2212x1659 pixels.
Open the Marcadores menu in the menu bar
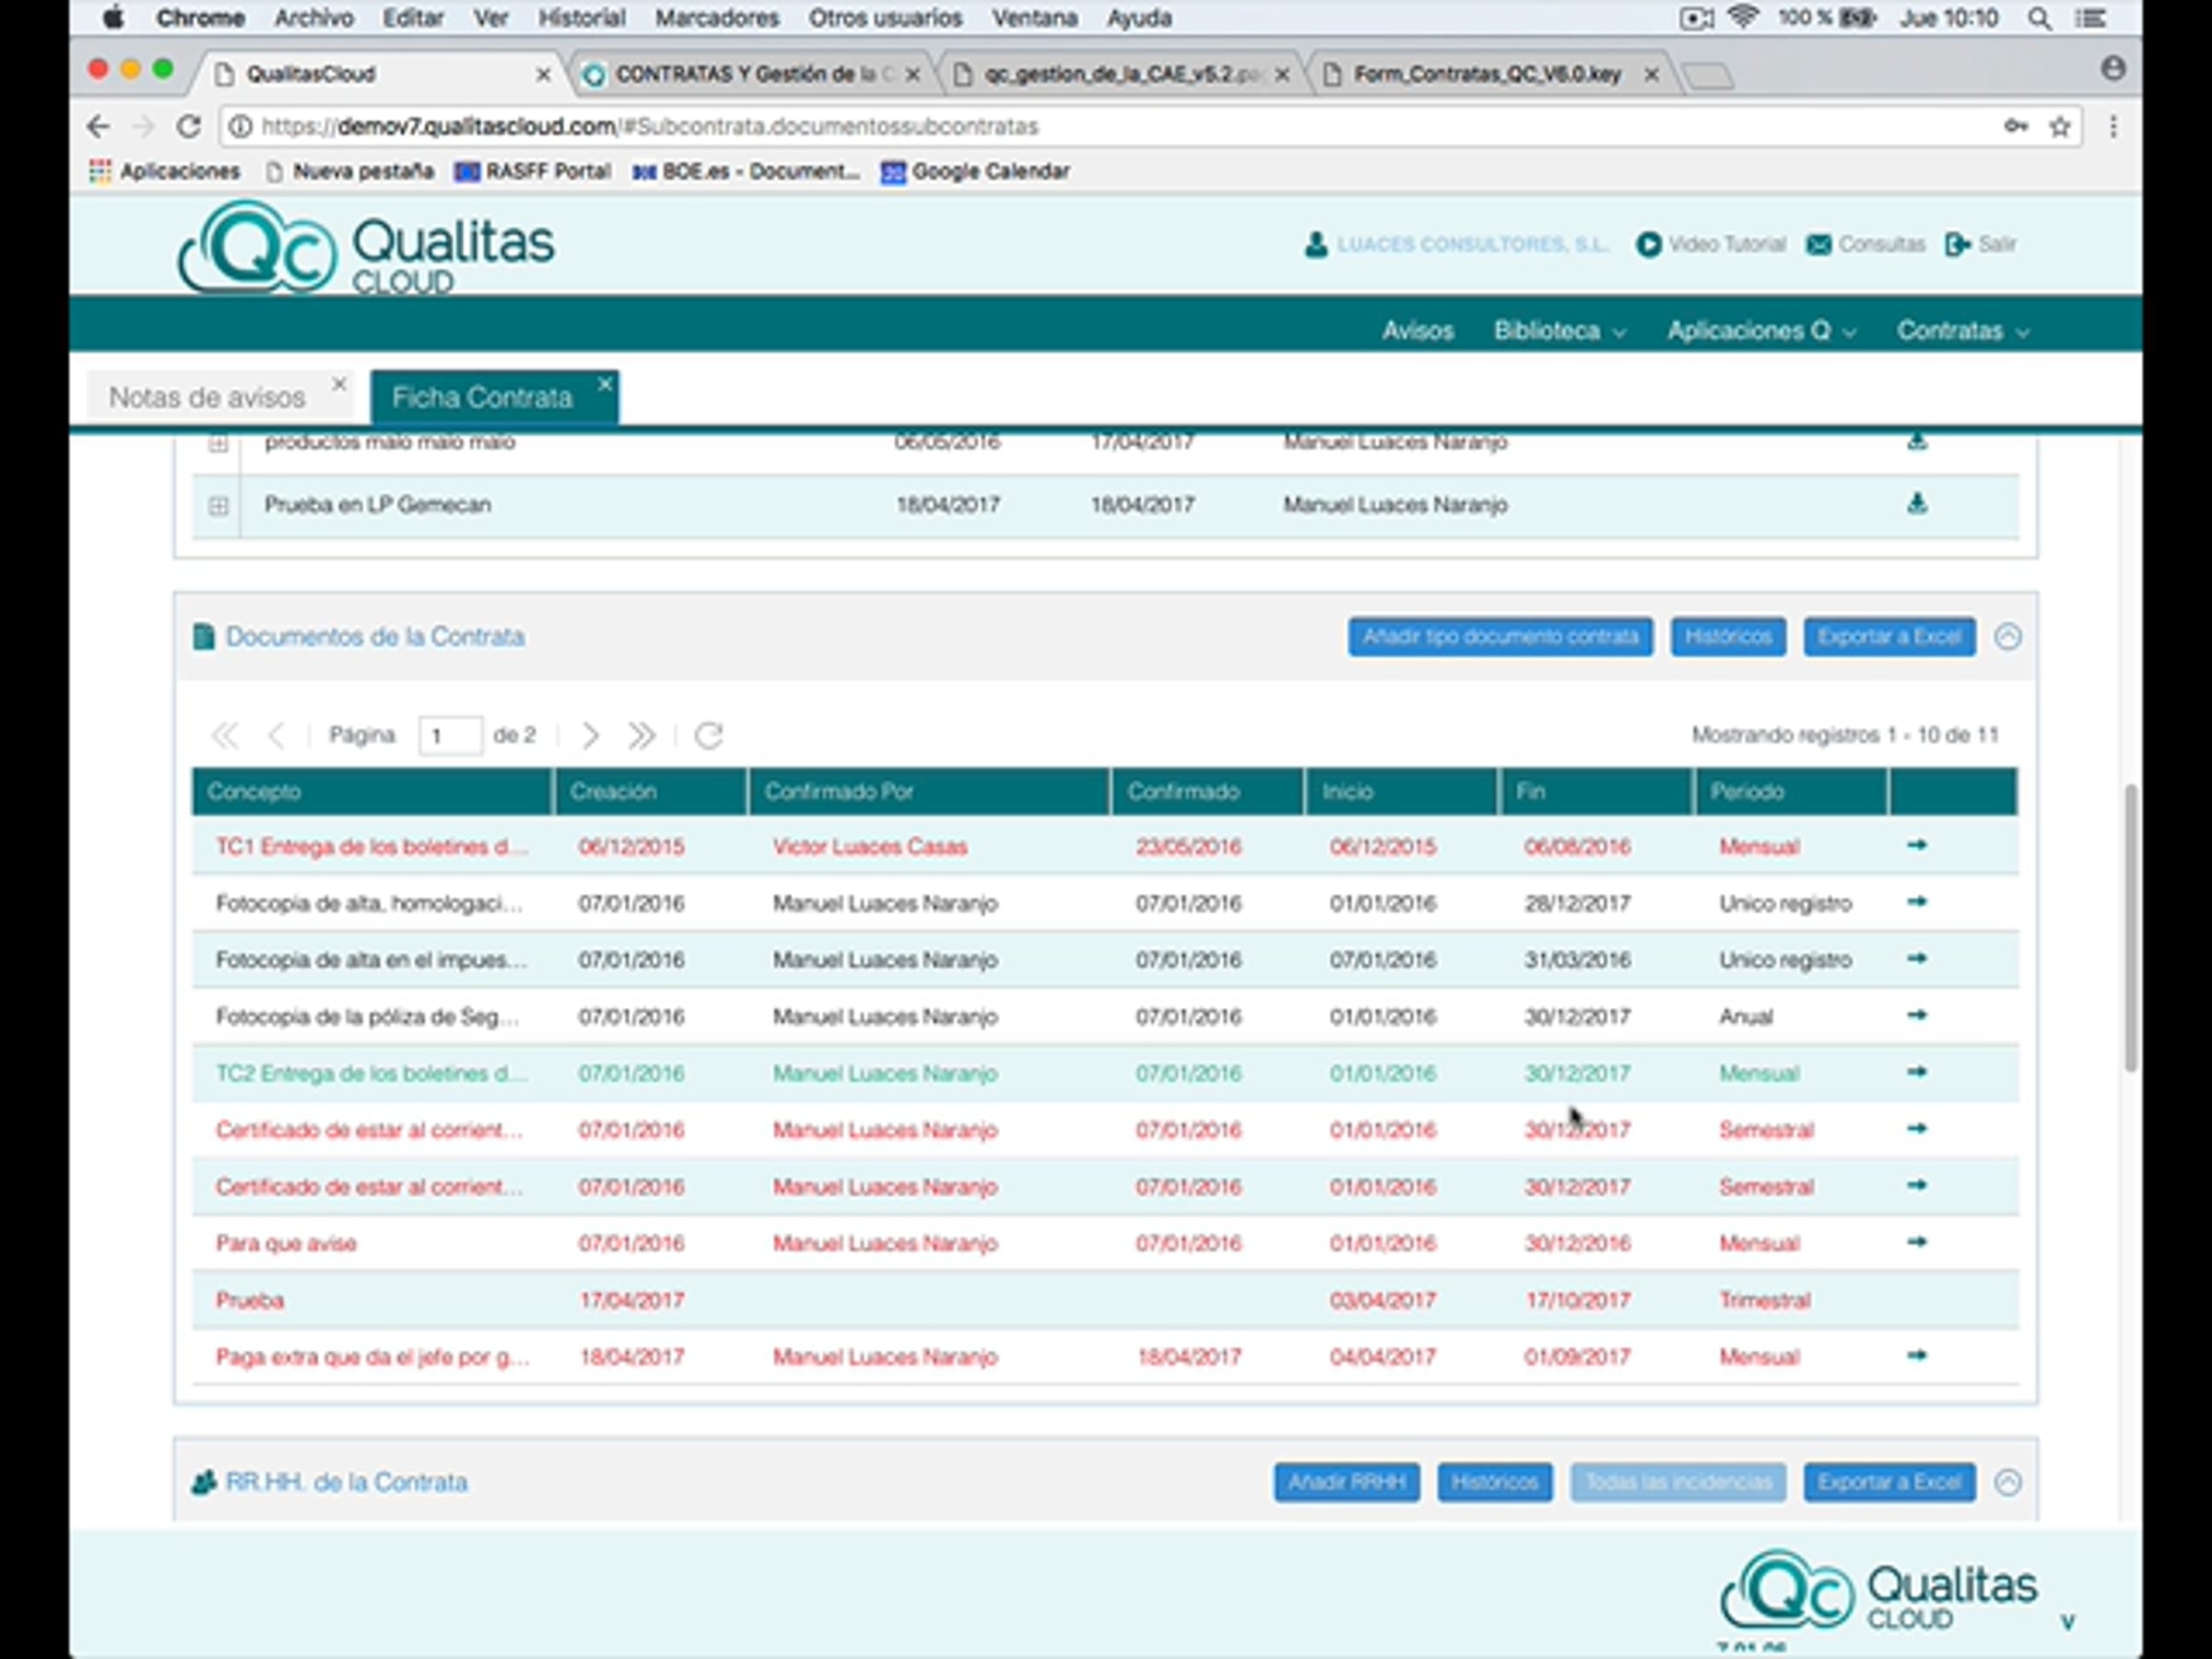pos(717,18)
